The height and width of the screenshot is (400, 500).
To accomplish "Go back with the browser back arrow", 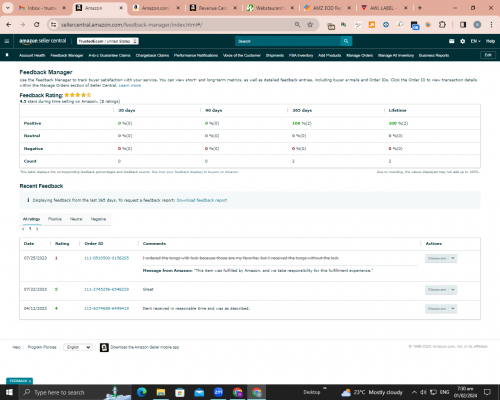I will (9, 25).
